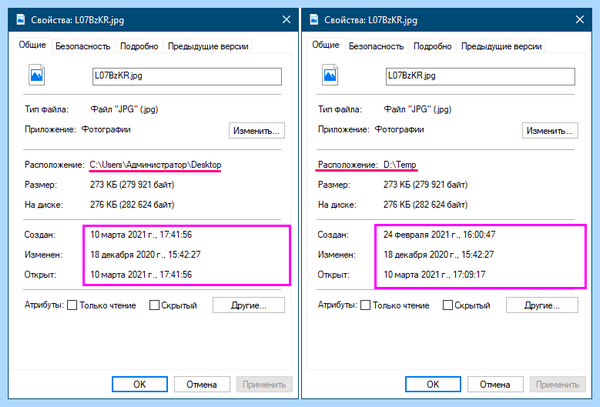Click Изменить button in left window
Viewport: 600px width, 407px height.
256,130
